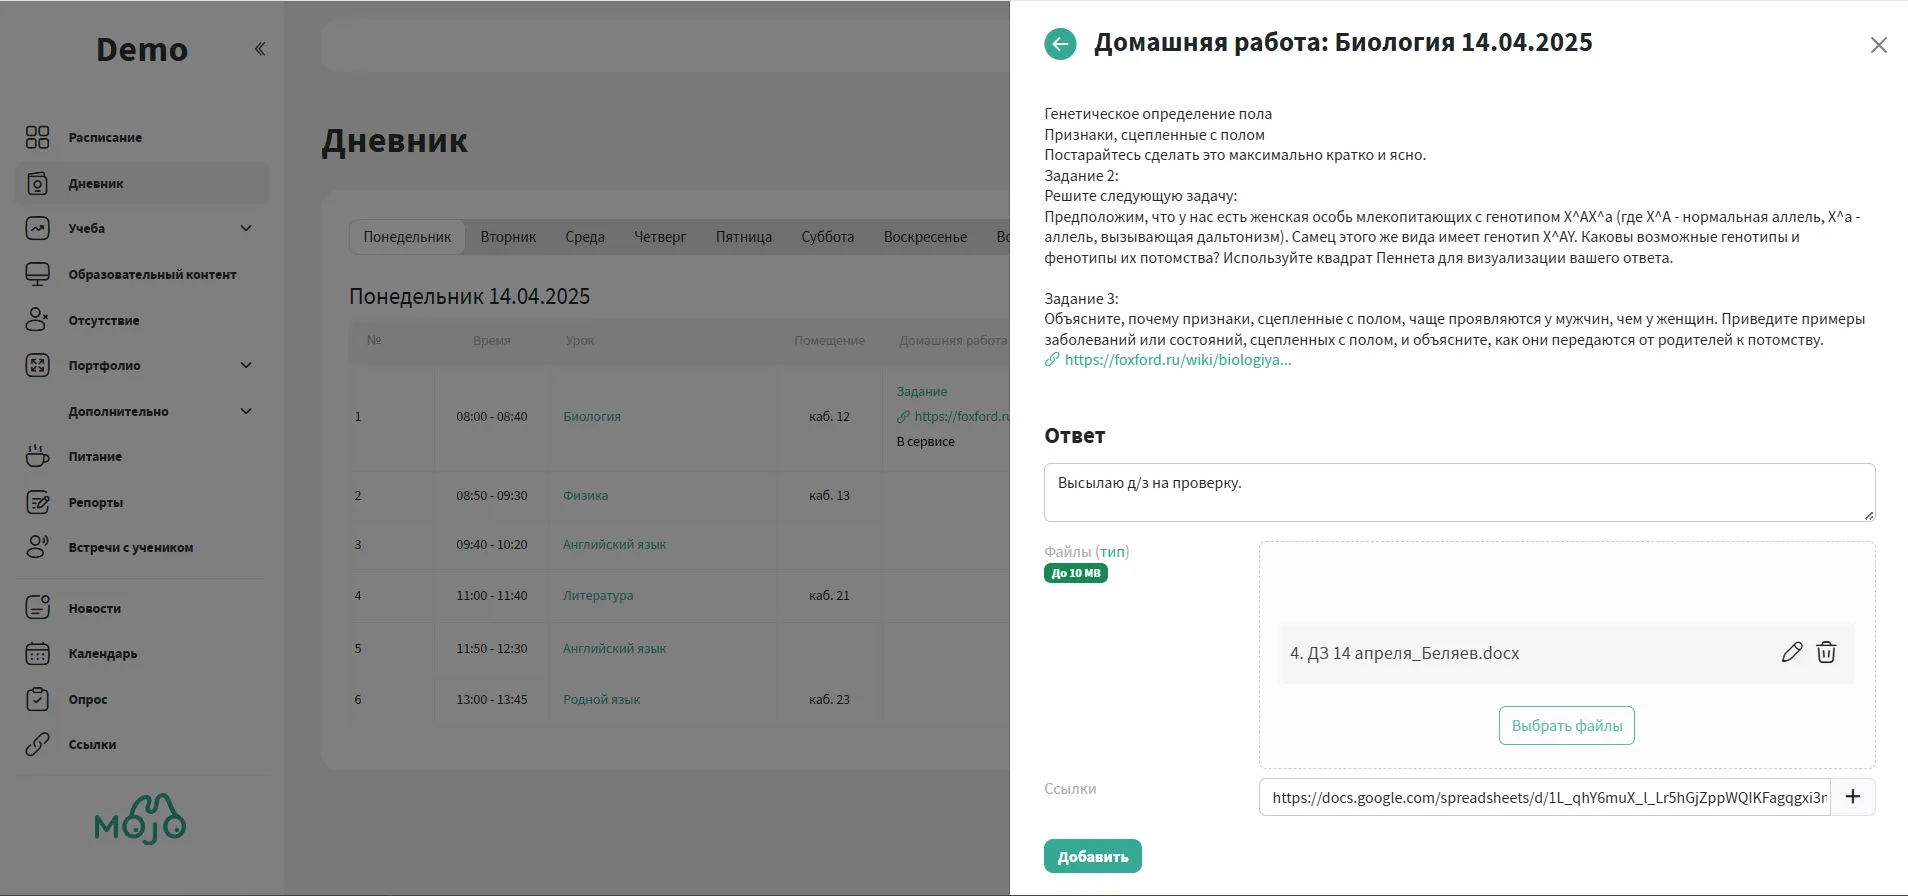Edit the attached docx file with pencil icon
The height and width of the screenshot is (896, 1908).
pyautogui.click(x=1791, y=653)
